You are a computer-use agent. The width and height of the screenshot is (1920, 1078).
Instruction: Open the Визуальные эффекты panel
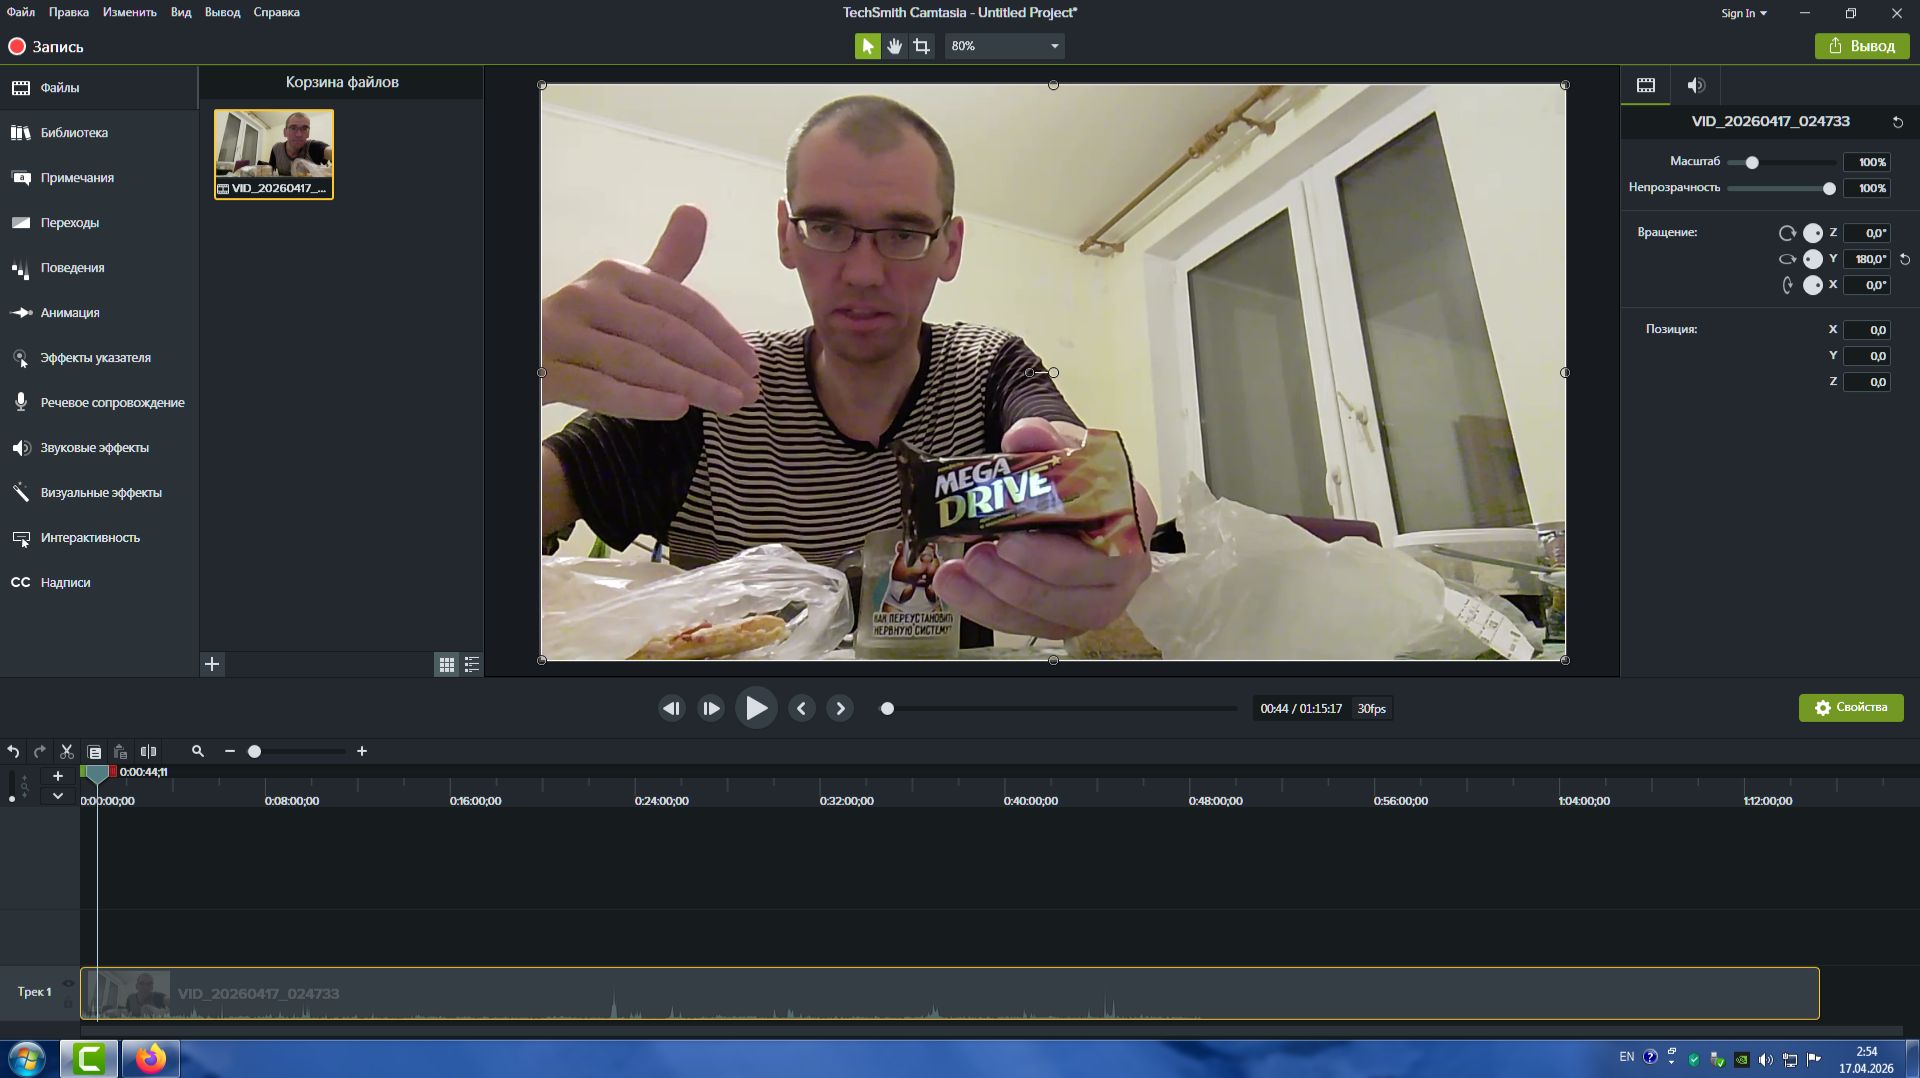(x=99, y=493)
